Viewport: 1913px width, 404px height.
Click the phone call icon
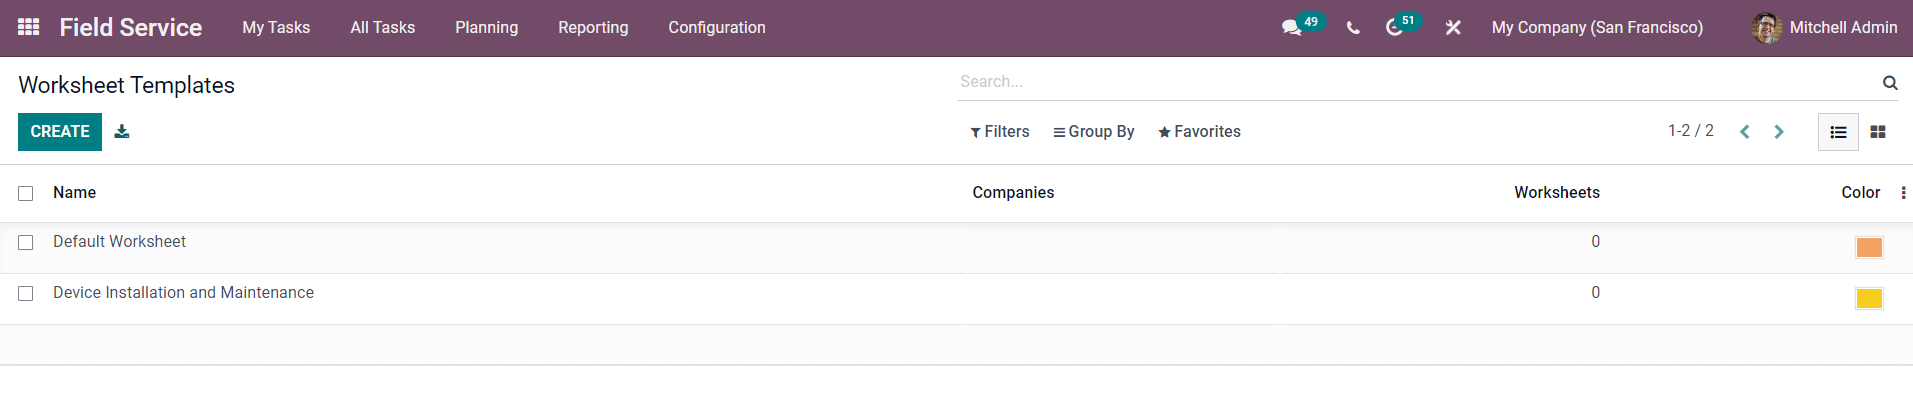1353,28
